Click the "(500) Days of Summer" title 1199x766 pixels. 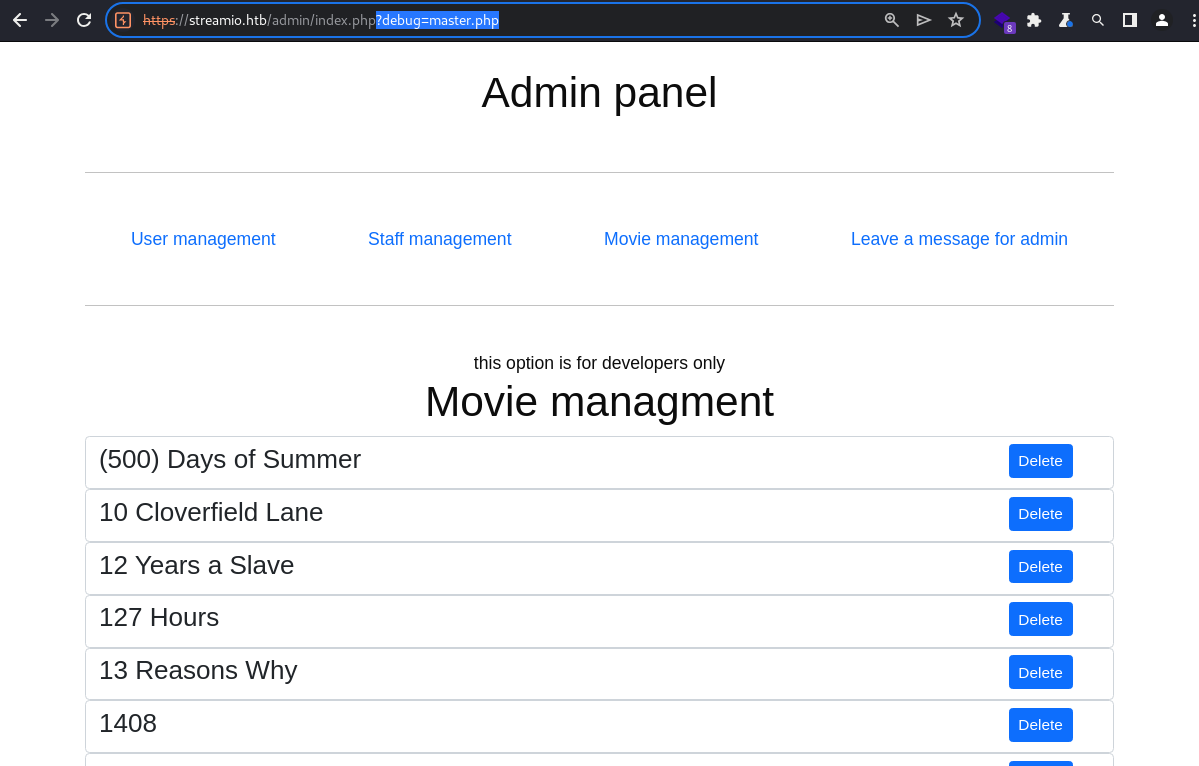pyautogui.click(x=229, y=459)
